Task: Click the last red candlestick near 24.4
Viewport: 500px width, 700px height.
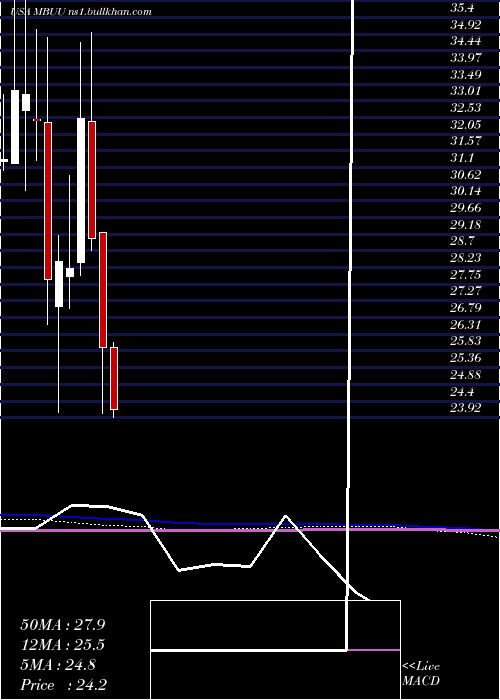Action: pyautogui.click(x=114, y=379)
